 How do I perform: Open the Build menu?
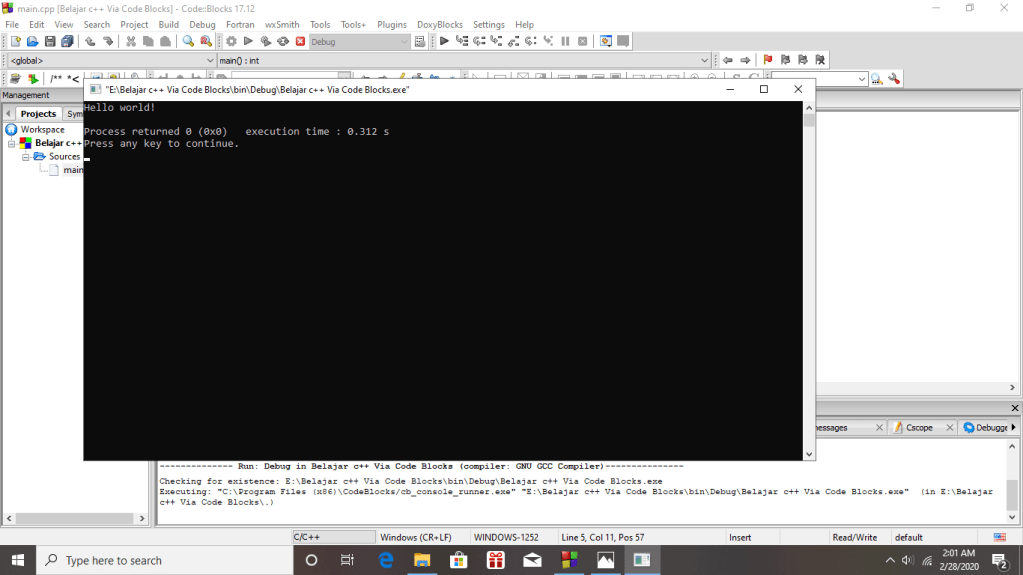pos(168,24)
